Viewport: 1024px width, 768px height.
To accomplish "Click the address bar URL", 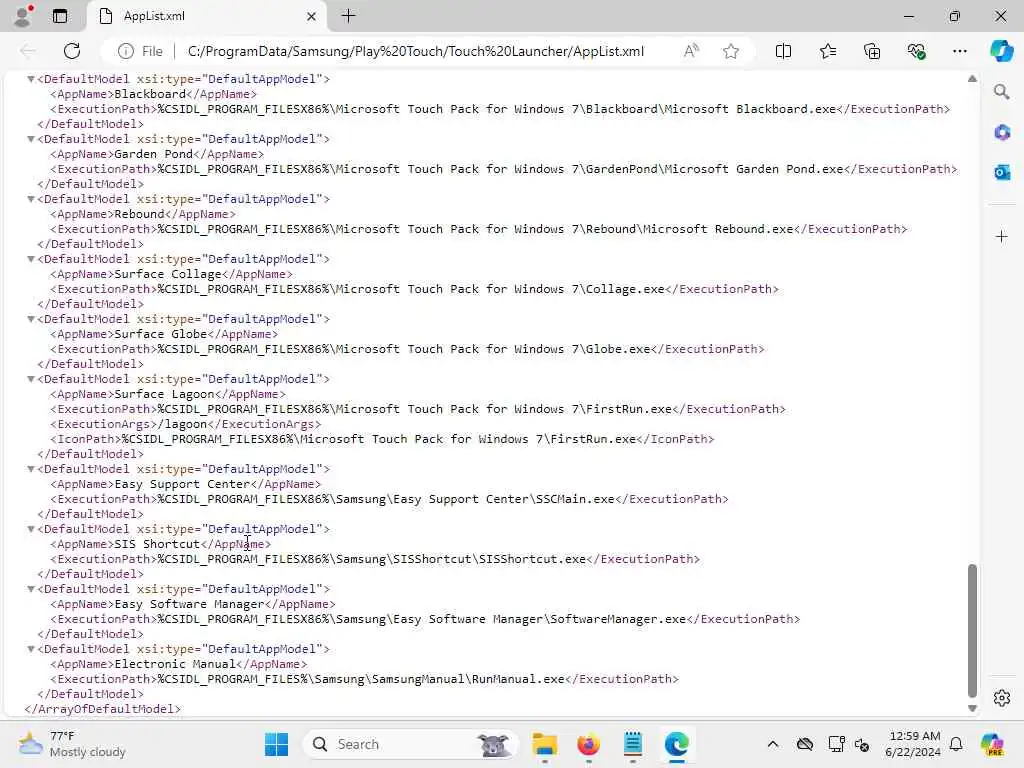I will point(415,51).
